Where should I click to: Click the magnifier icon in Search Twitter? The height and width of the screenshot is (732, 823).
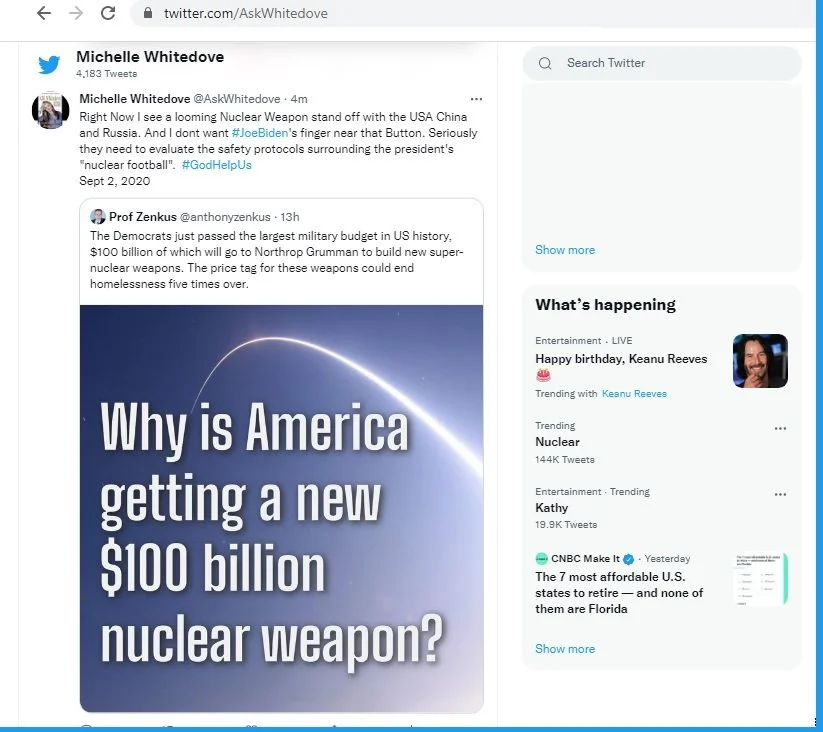pos(545,63)
